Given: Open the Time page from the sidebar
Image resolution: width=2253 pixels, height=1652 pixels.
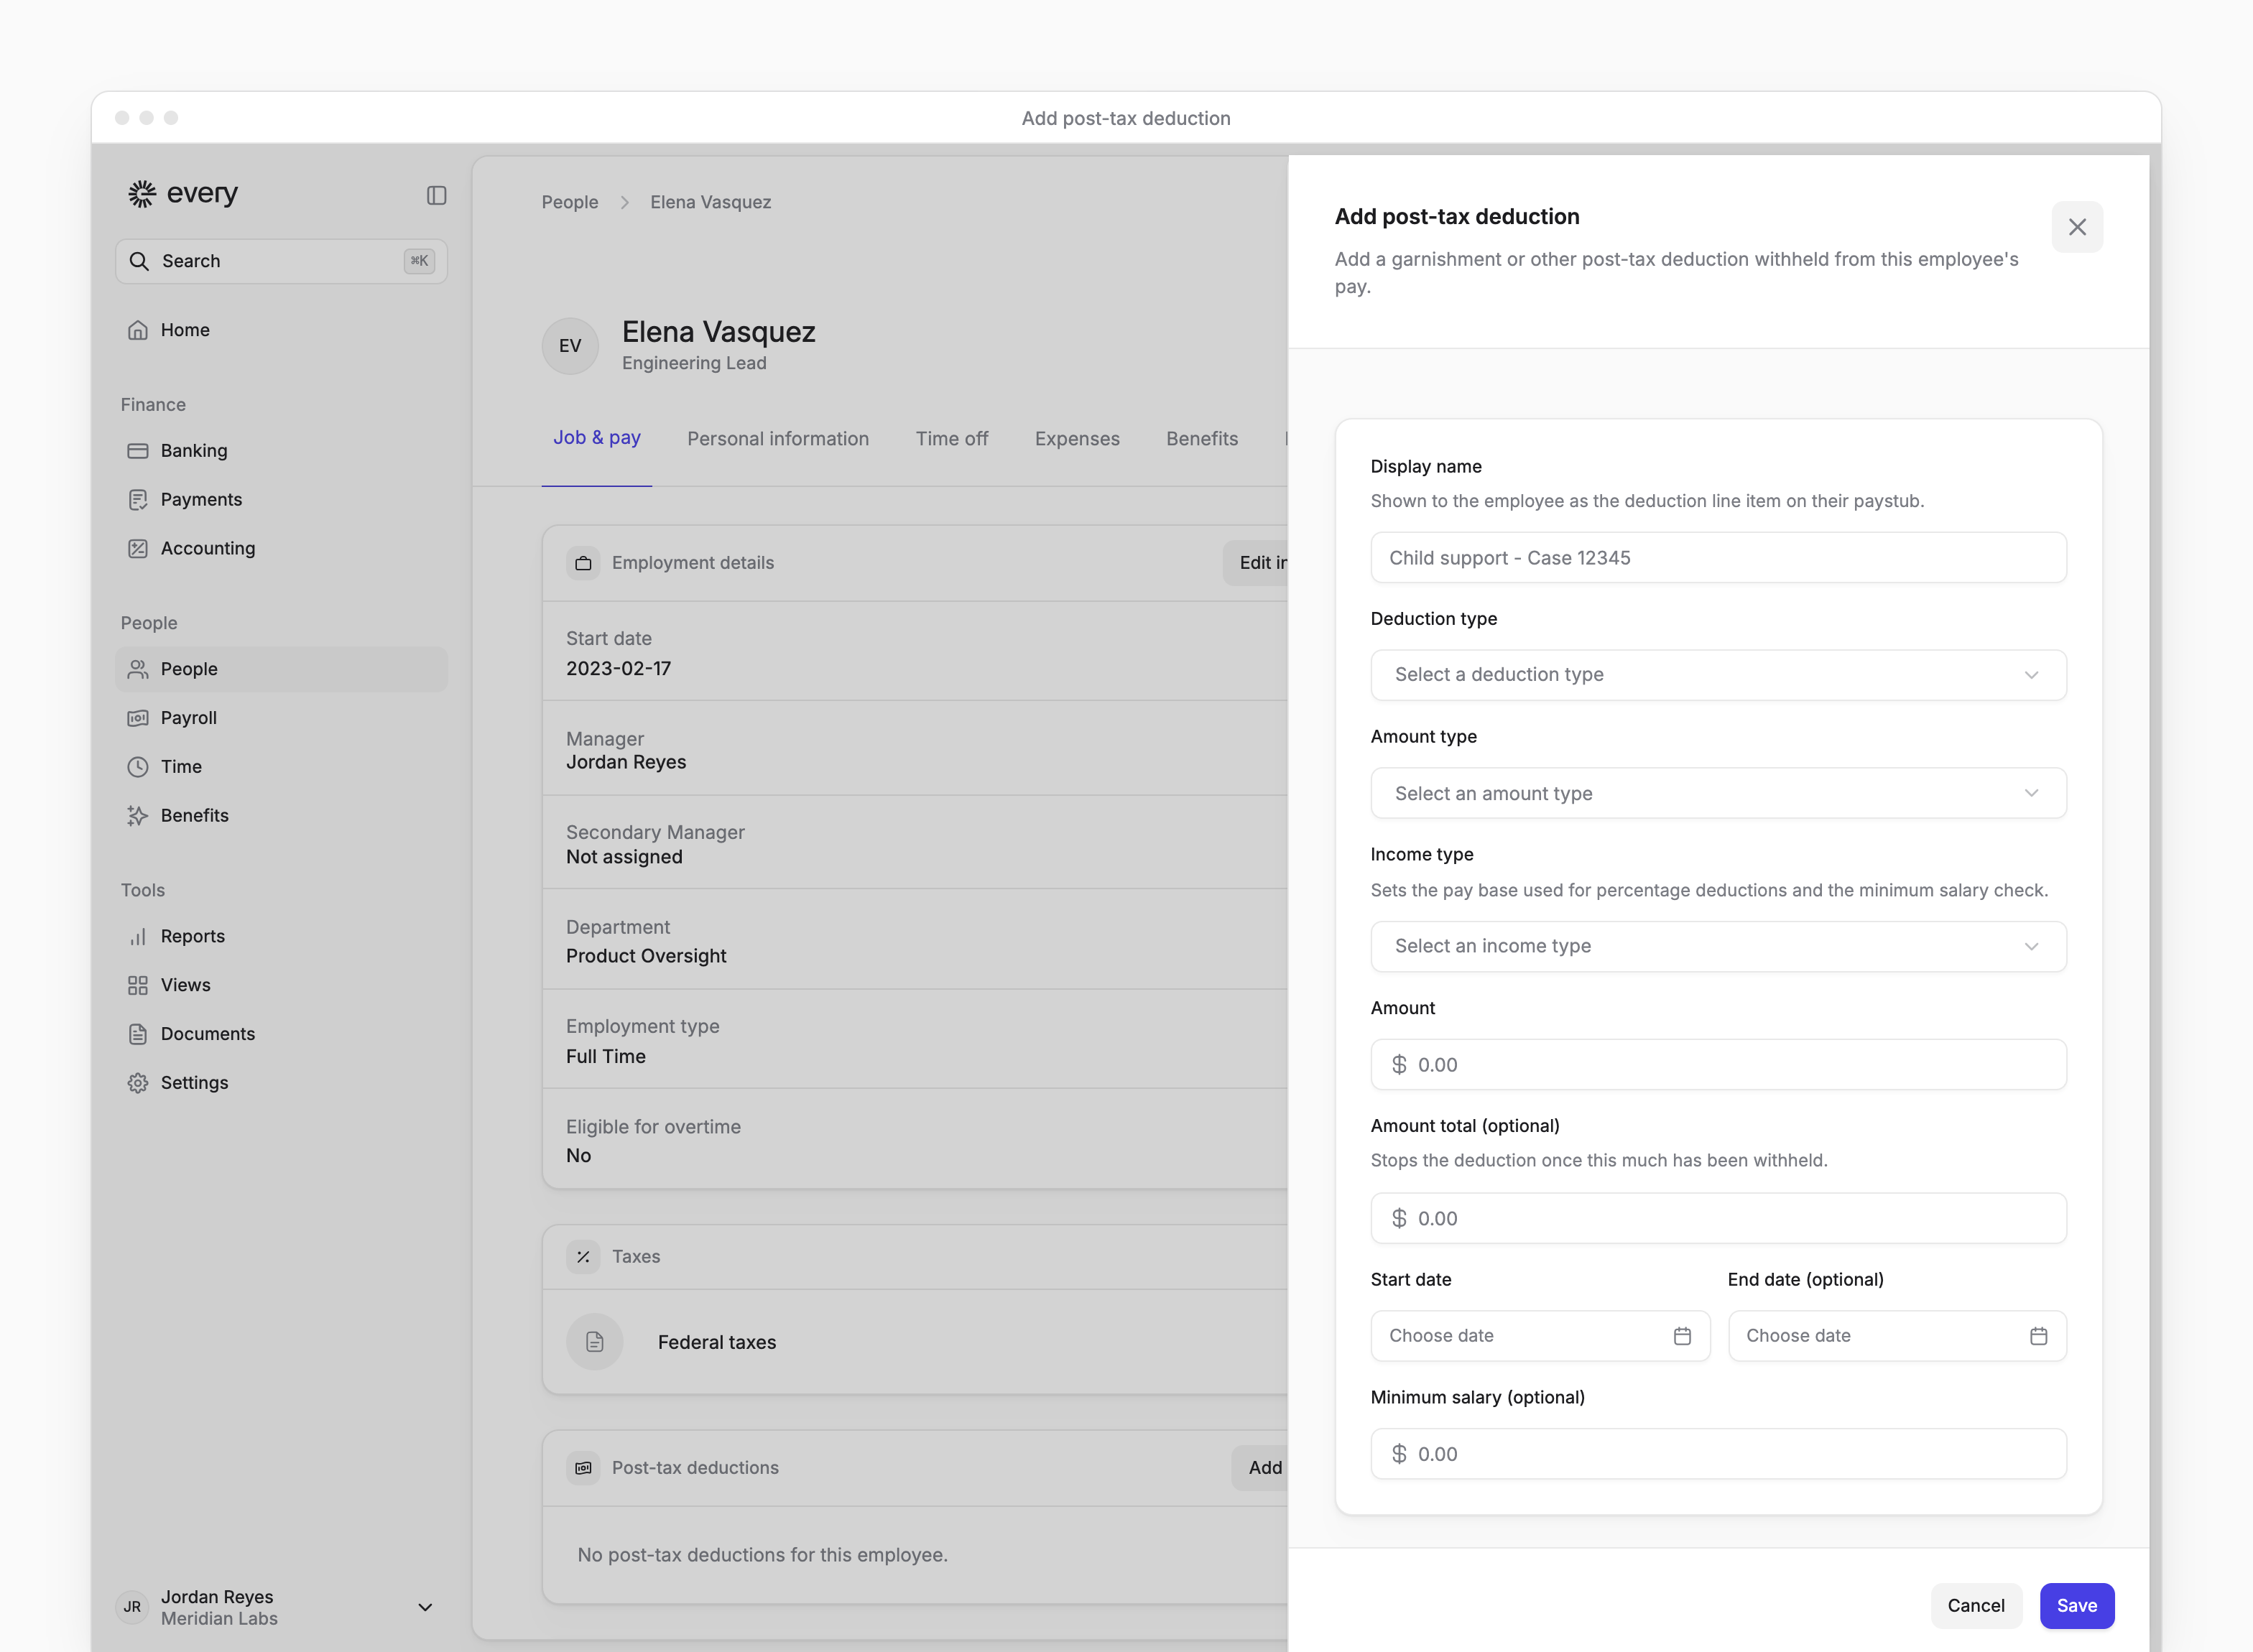Looking at the screenshot, I should click(281, 767).
